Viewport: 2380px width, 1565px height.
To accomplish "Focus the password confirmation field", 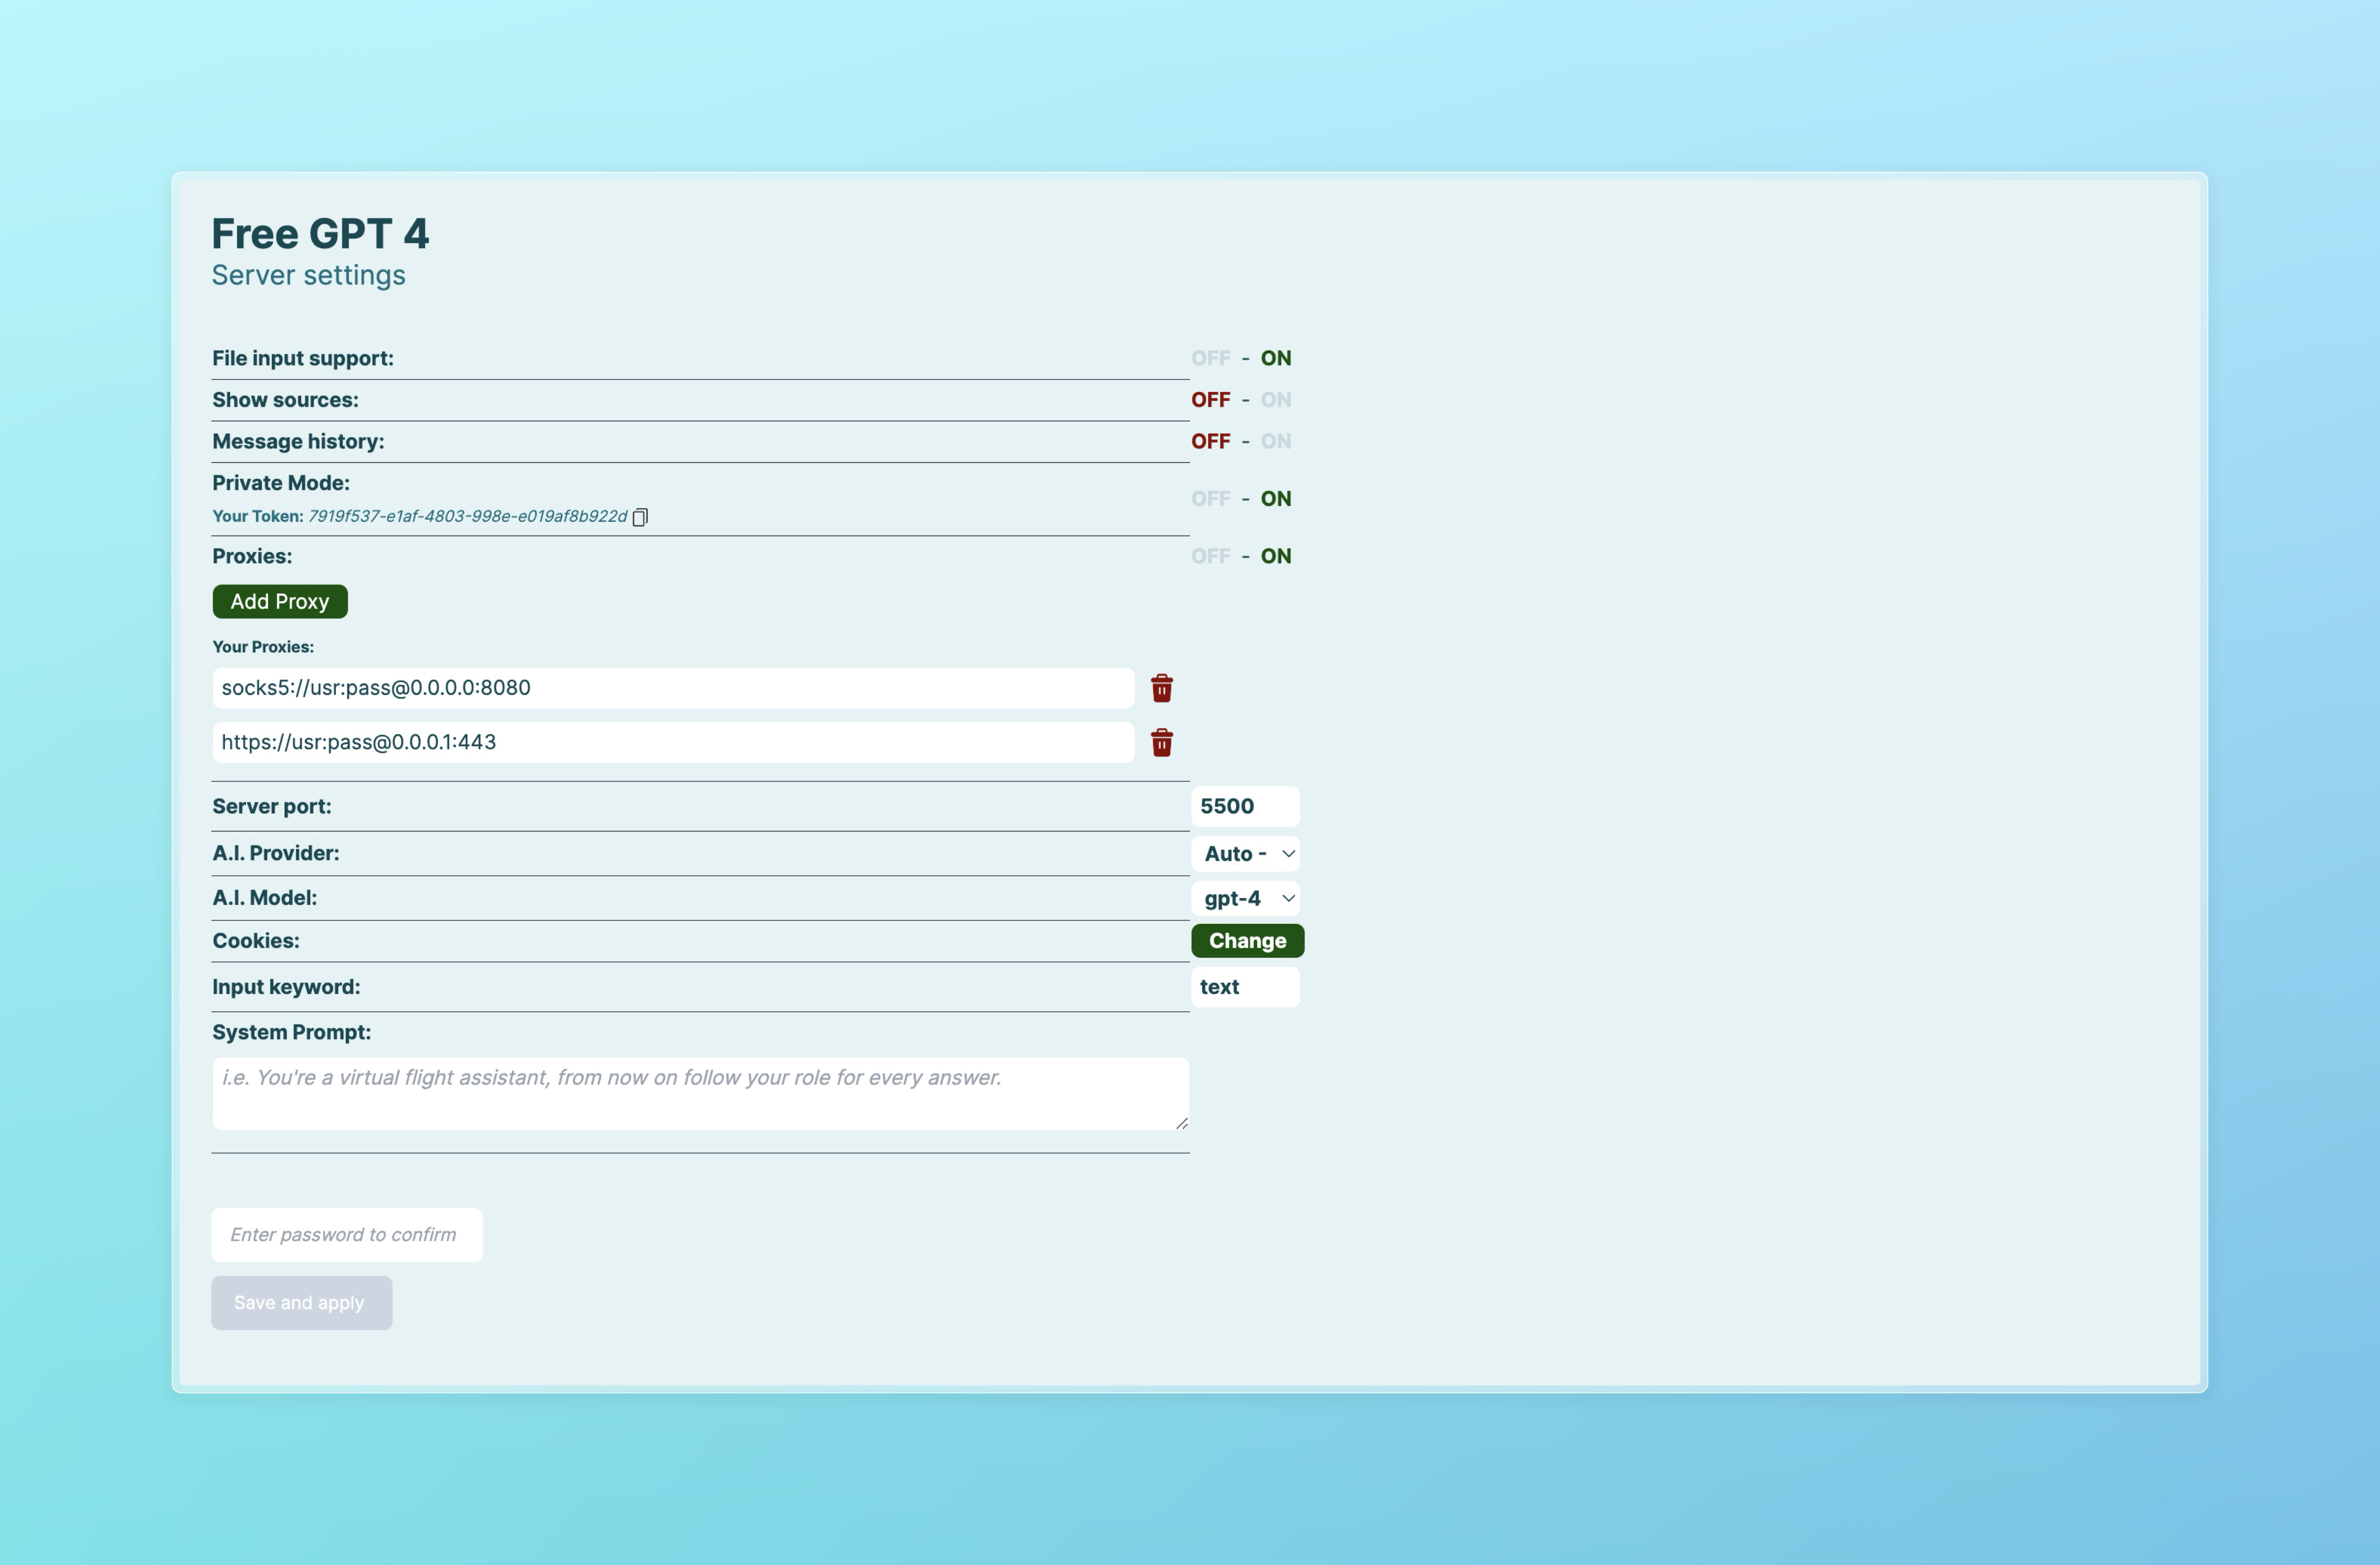I will pyautogui.click(x=346, y=1235).
